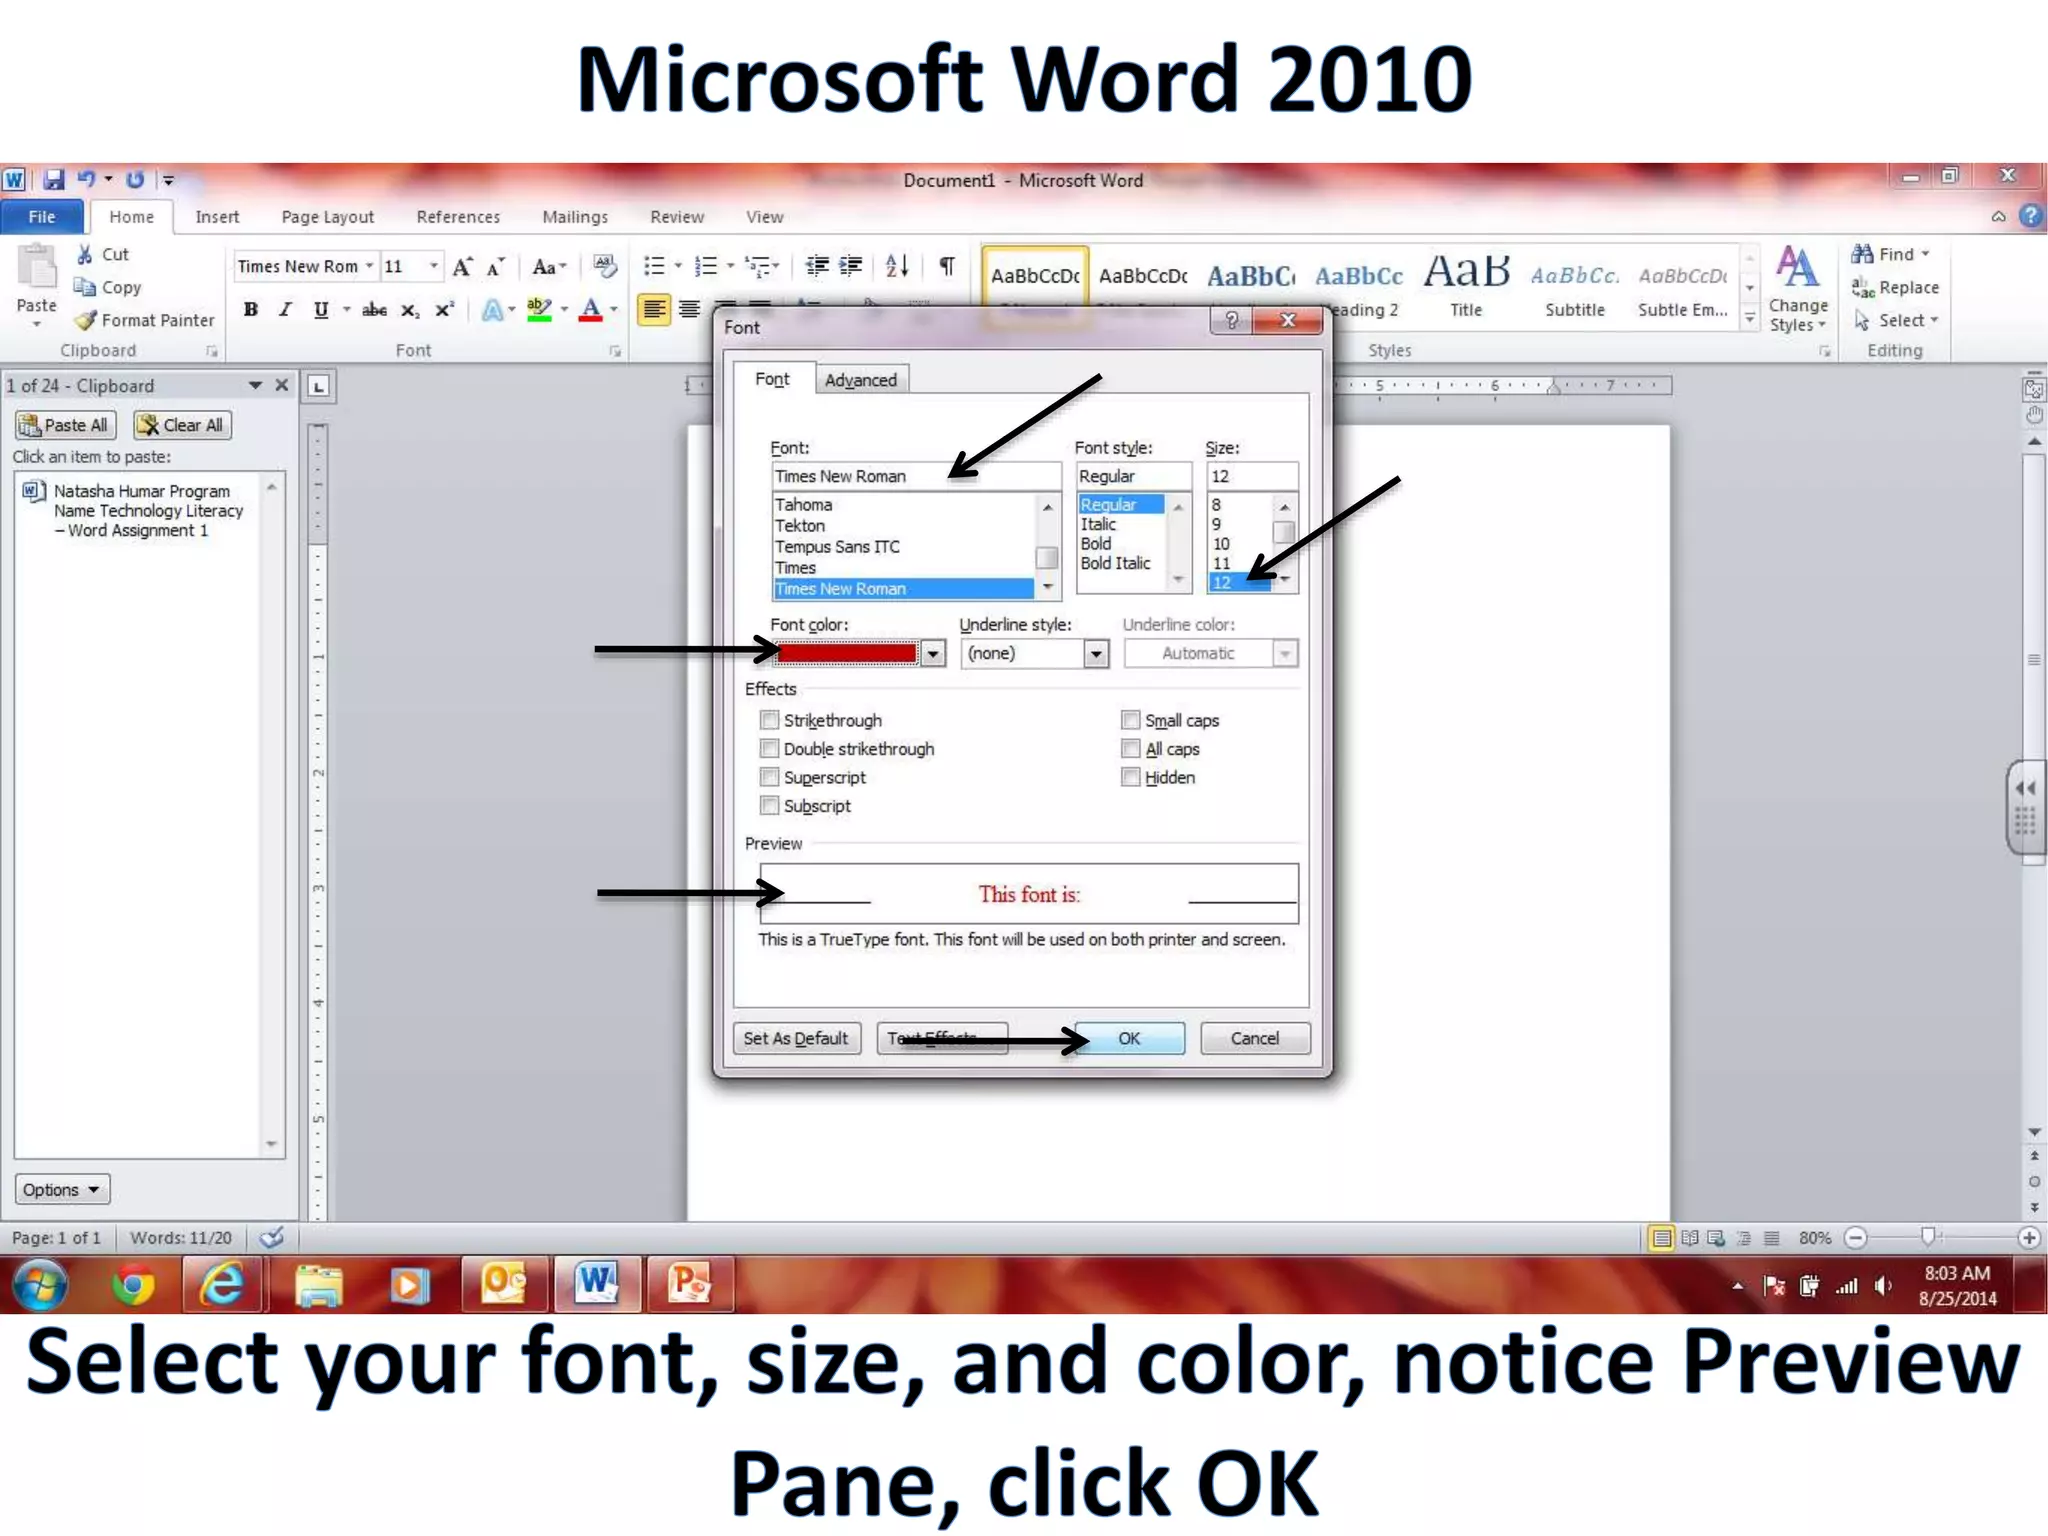Click the Paste clipboard icon
The width and height of the screenshot is (2048, 1536).
tap(37, 268)
